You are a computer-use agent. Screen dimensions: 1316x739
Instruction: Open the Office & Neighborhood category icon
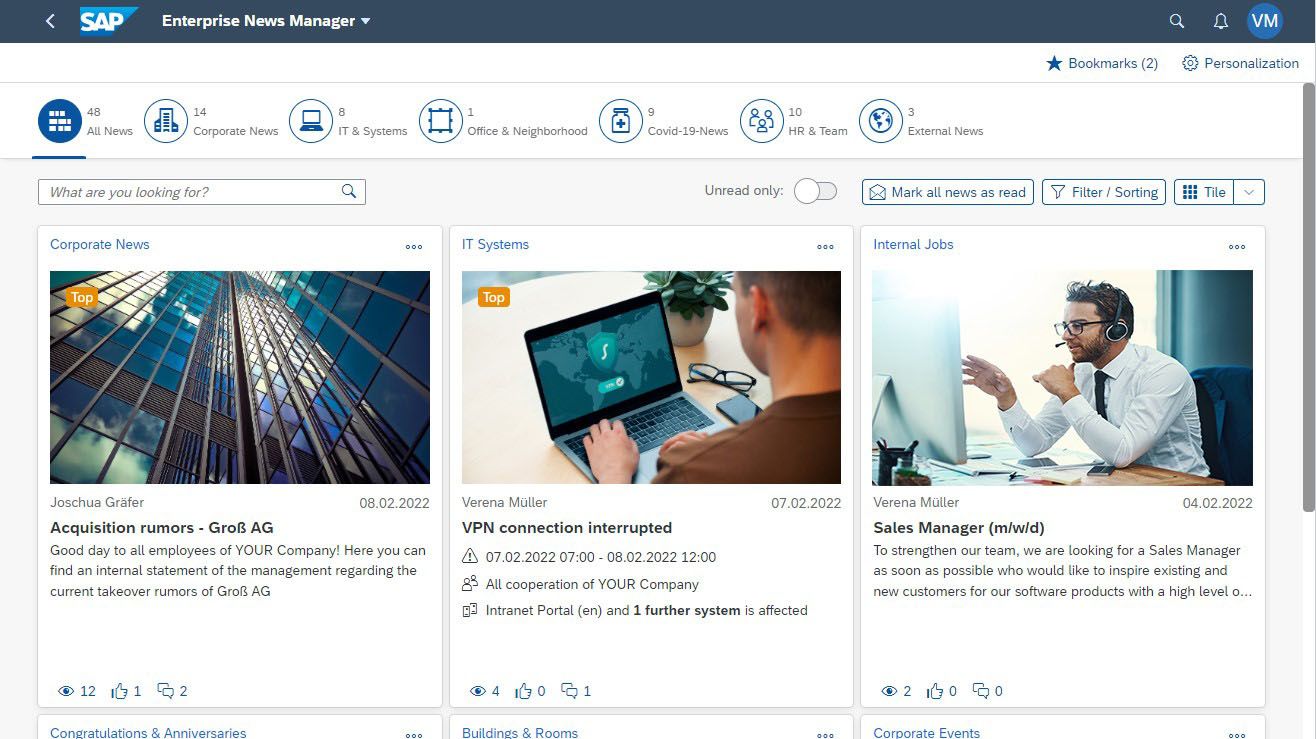[440, 121]
